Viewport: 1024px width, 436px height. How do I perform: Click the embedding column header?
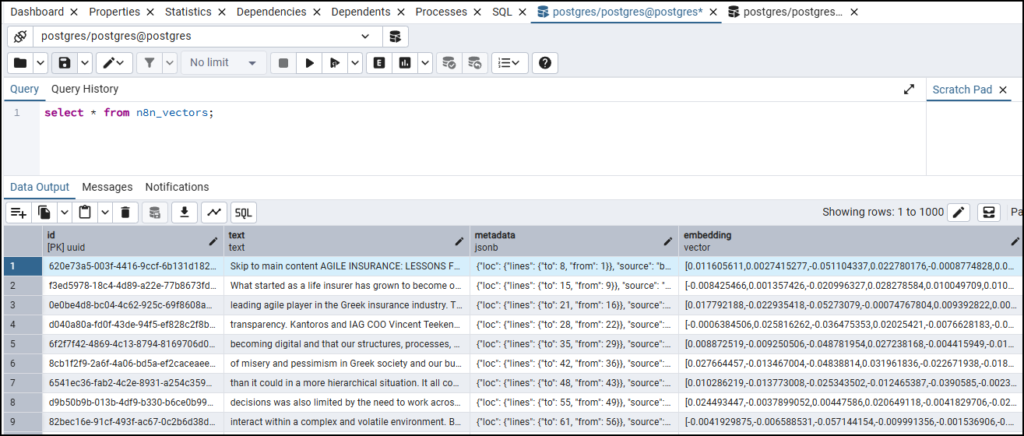[x=850, y=241]
